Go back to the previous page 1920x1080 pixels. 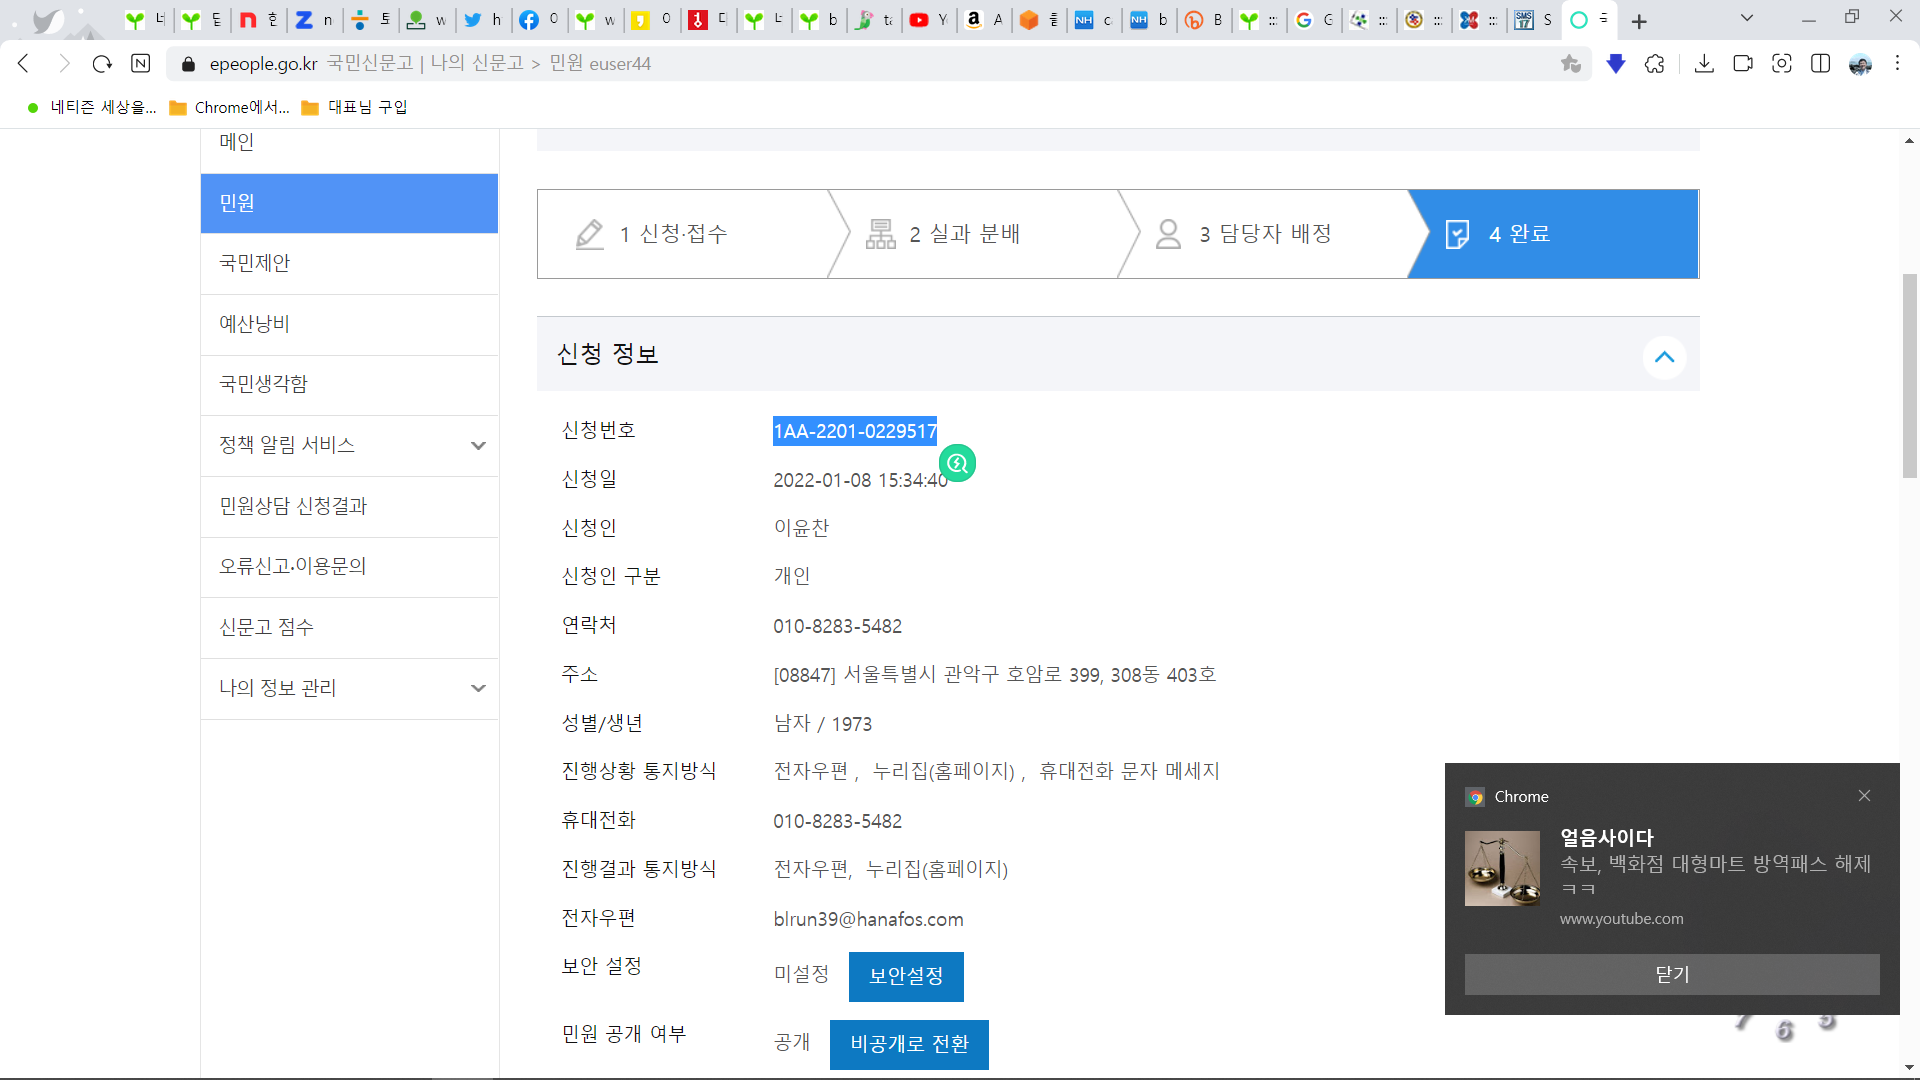[x=23, y=64]
